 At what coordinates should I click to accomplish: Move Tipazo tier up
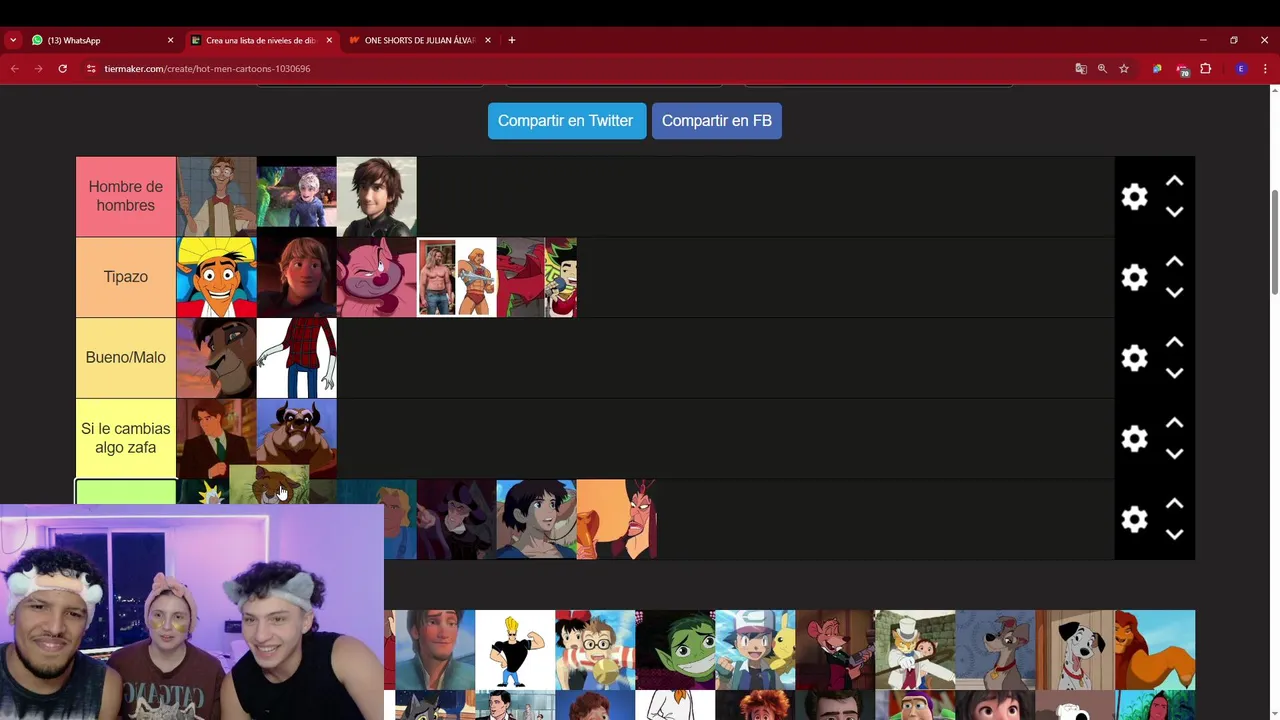coord(1175,262)
